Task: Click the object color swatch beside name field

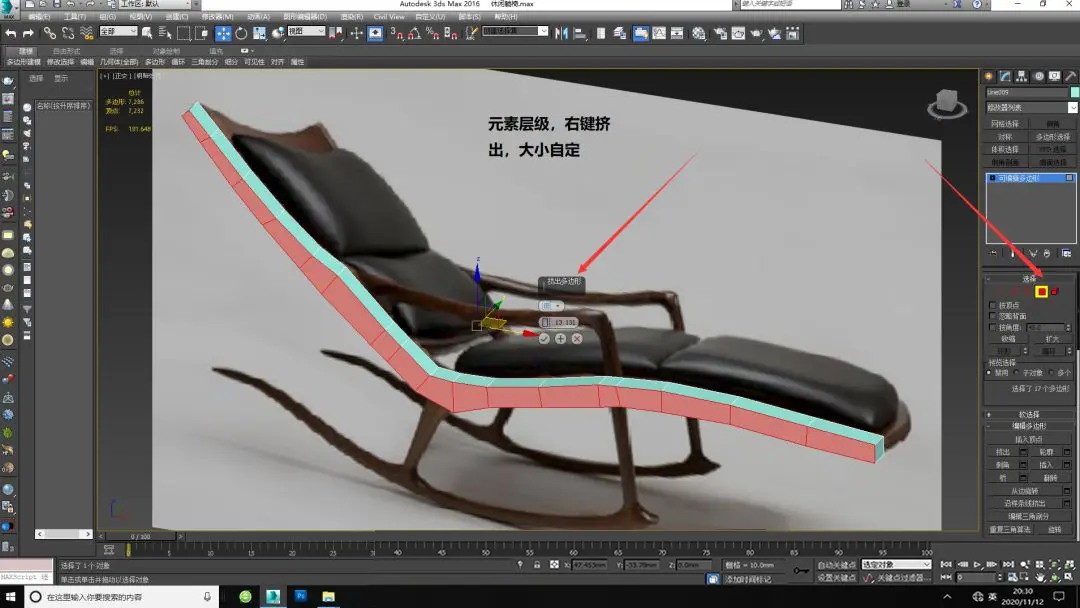Action: pos(1074,92)
